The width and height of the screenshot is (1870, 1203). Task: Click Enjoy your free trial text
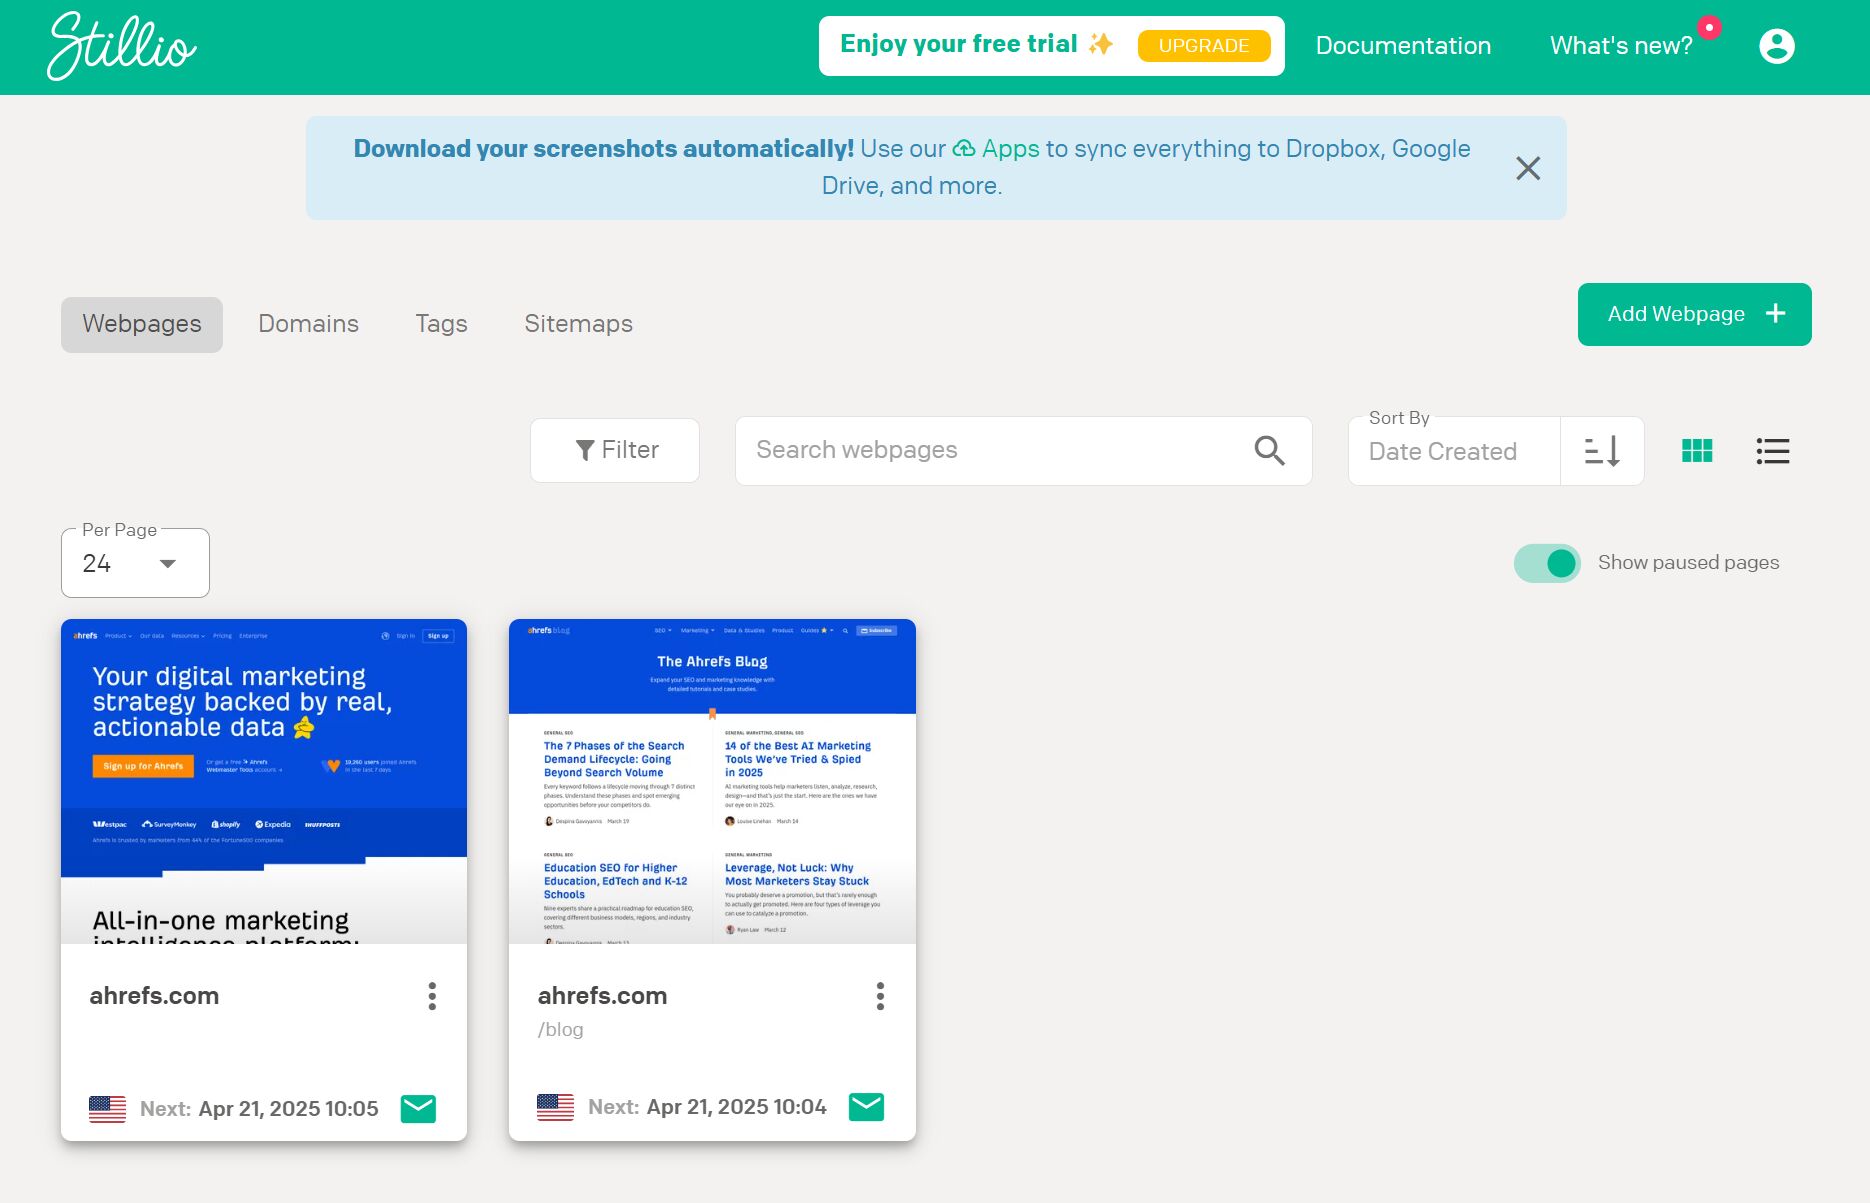[959, 44]
